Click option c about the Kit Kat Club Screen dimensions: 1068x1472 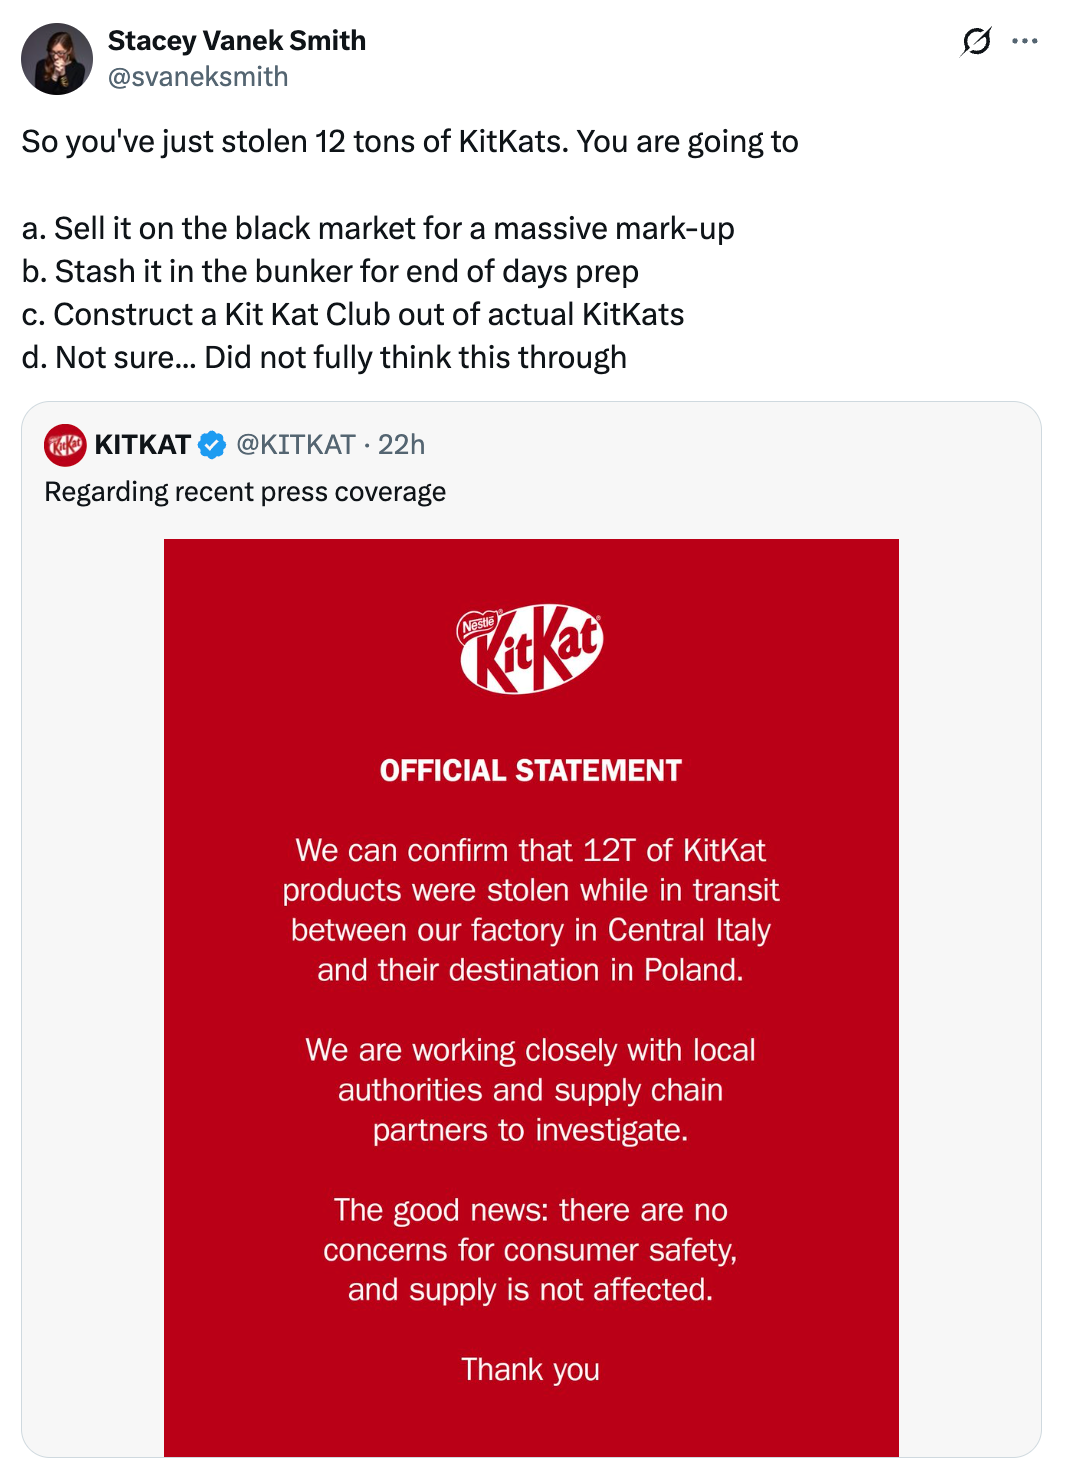[x=352, y=313]
